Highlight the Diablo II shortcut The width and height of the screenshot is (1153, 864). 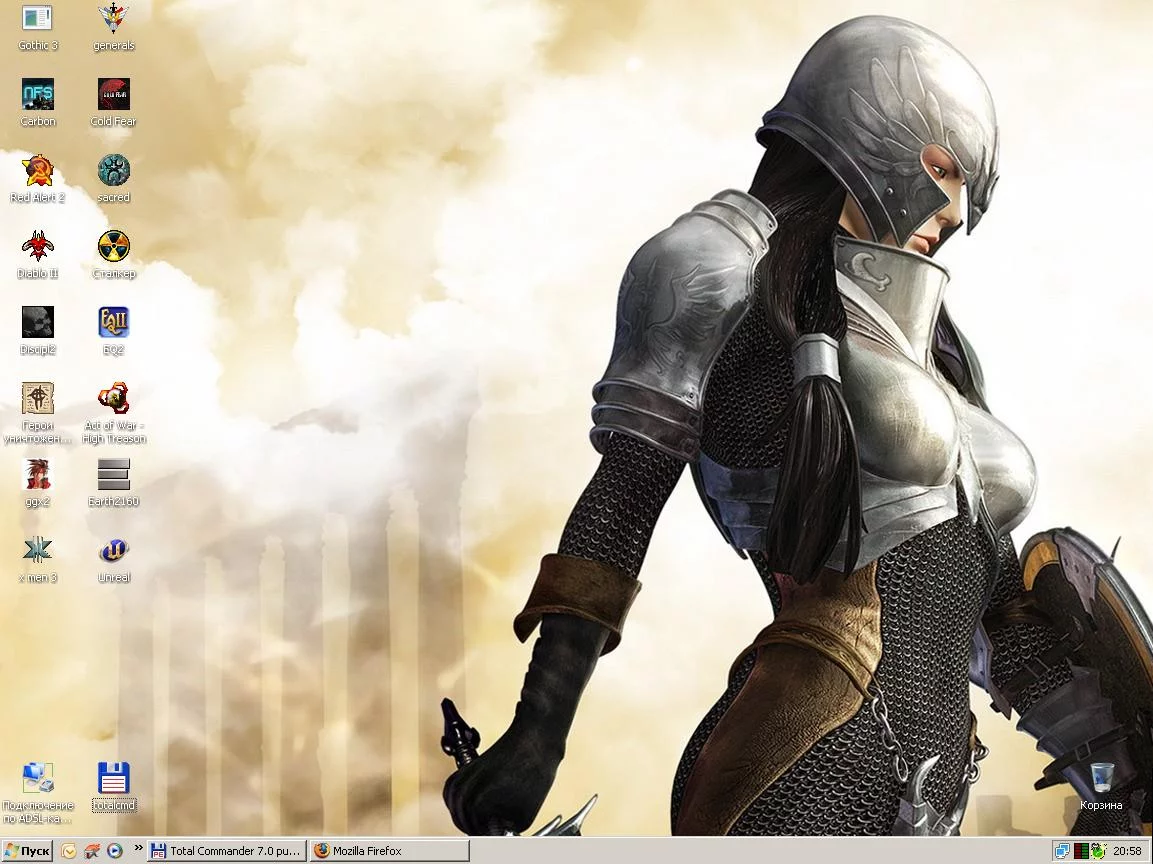(38, 255)
